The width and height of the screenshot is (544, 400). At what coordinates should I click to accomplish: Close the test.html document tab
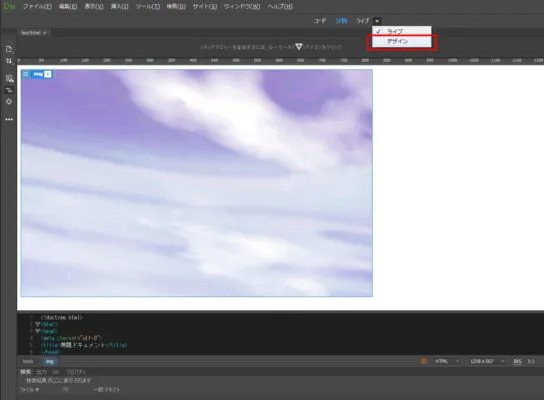[45, 33]
